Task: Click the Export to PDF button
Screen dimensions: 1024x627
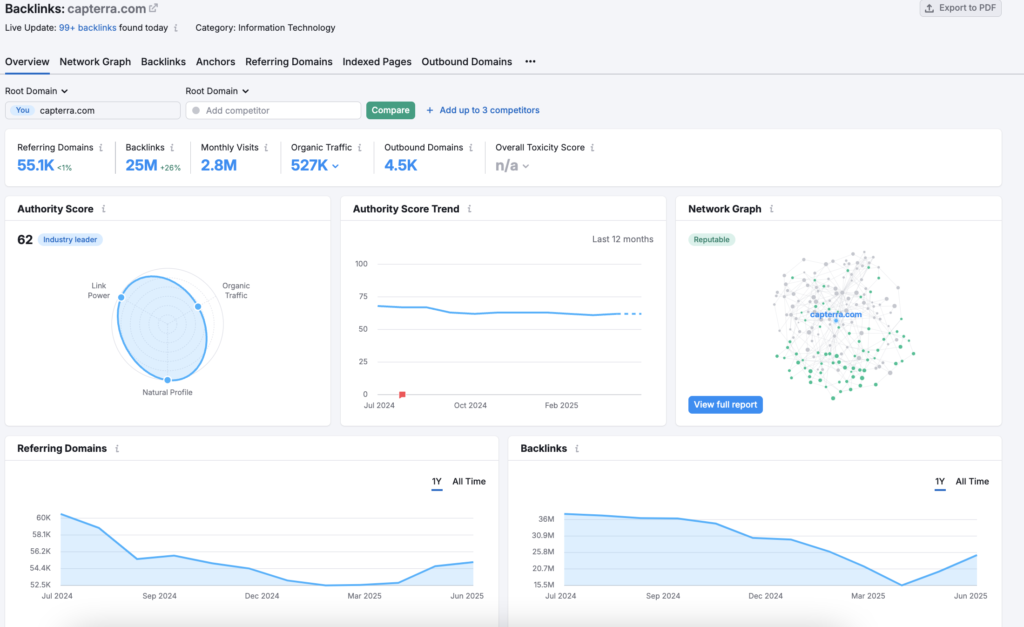Action: coord(961,8)
